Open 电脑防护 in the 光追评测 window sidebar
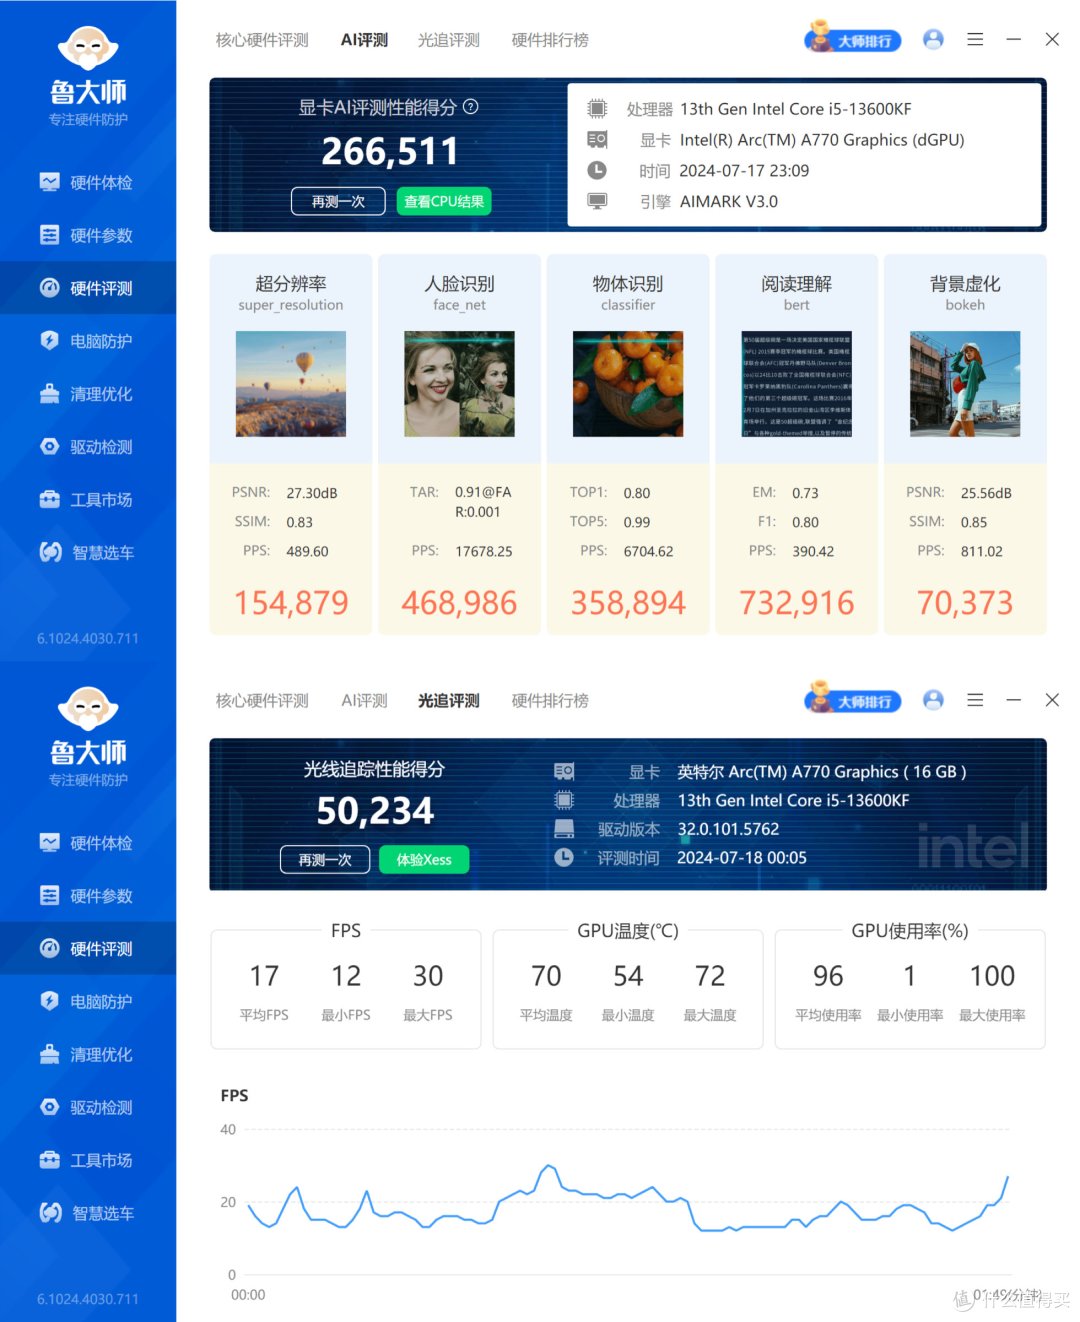Screen dimensions: 1080x1322 [x=88, y=1001]
